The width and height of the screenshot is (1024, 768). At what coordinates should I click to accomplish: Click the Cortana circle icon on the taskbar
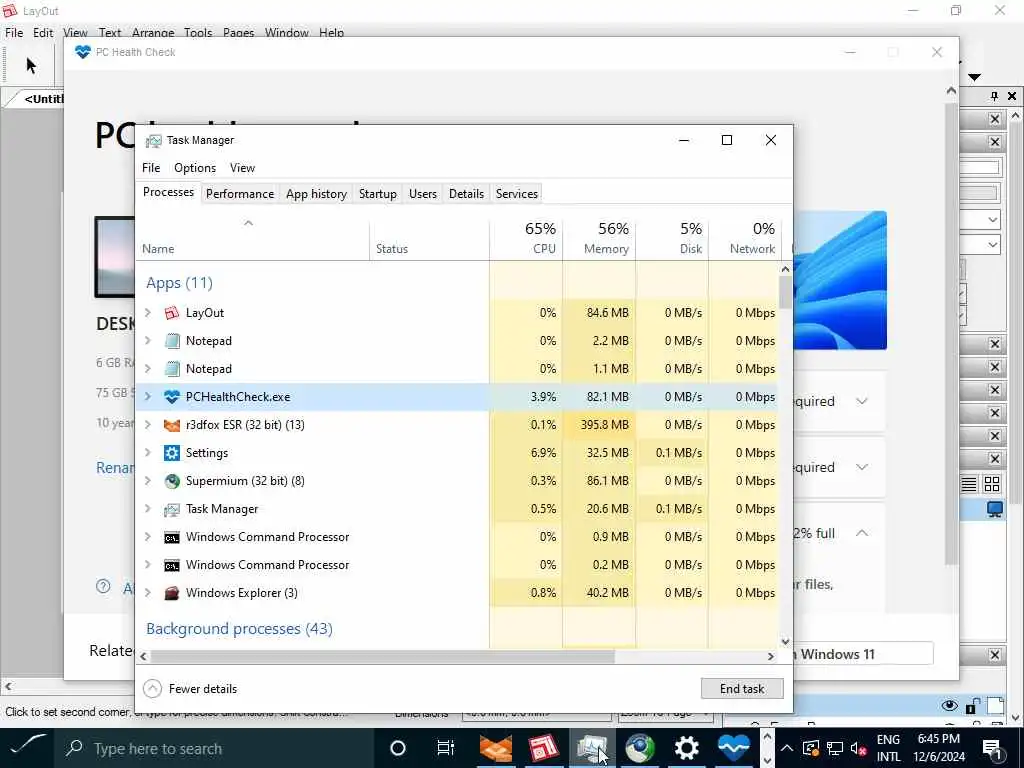398,748
